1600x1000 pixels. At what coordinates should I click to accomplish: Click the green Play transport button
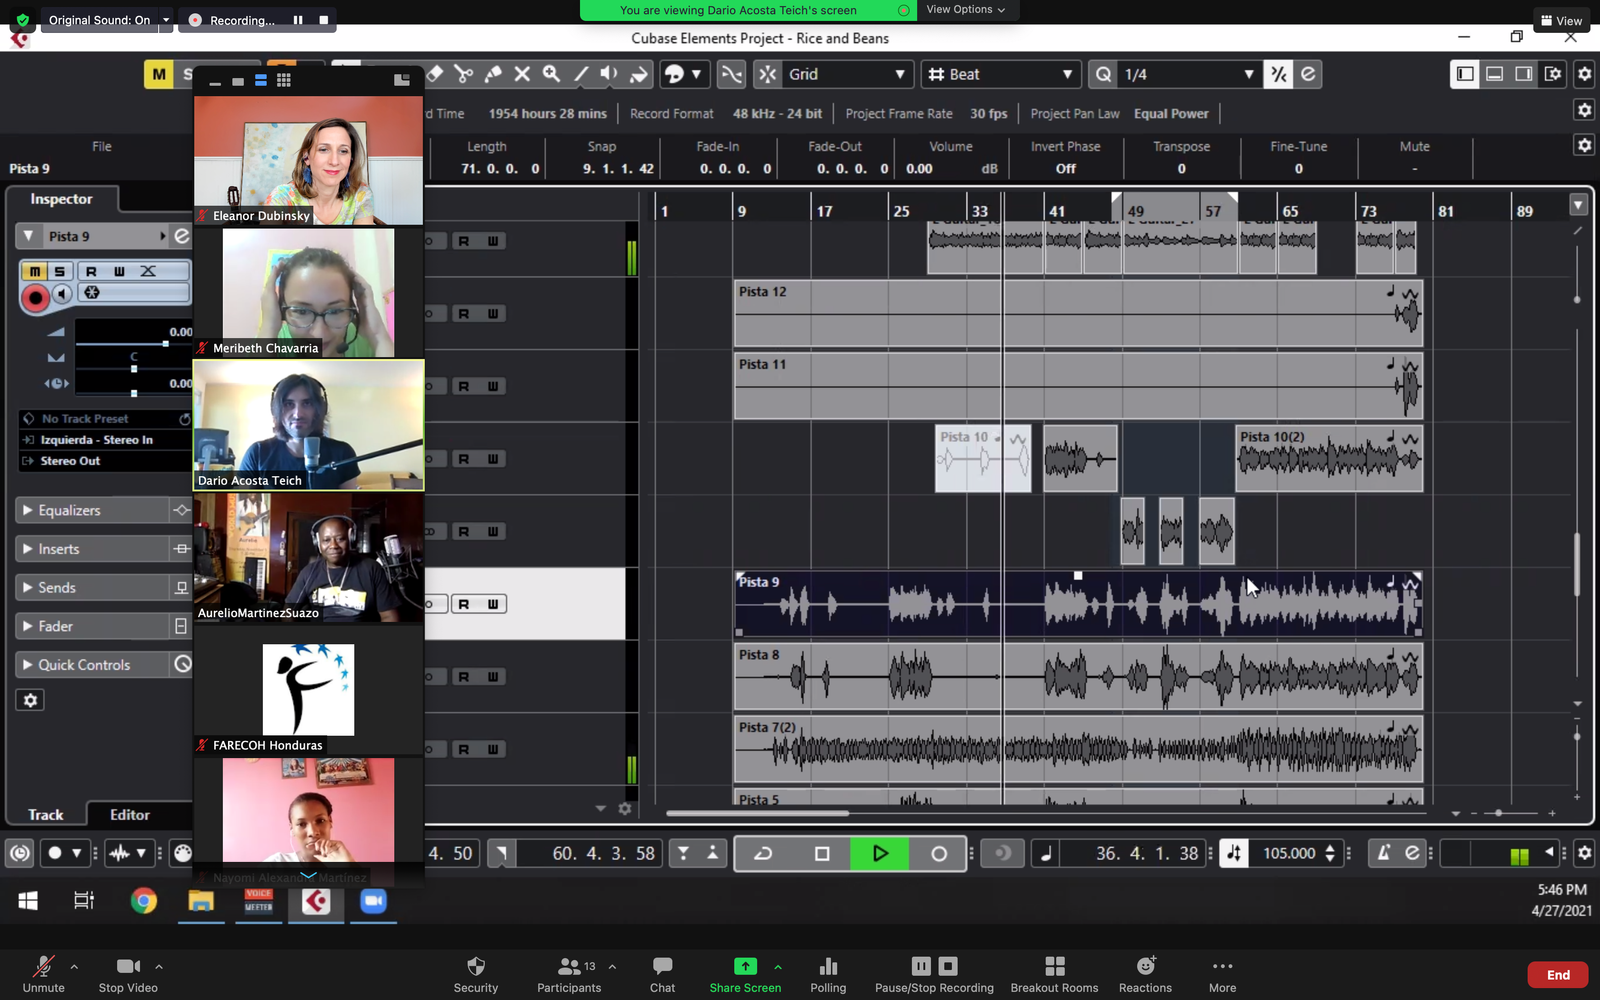click(879, 853)
